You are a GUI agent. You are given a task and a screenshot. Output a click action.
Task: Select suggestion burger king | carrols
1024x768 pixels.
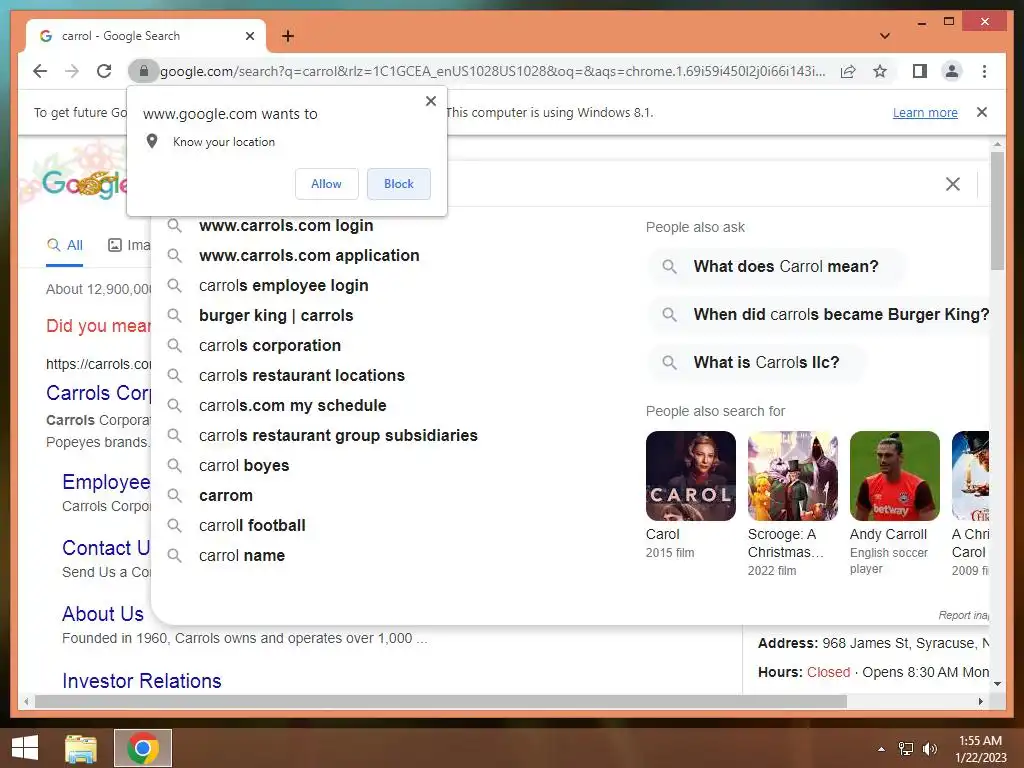pos(276,315)
